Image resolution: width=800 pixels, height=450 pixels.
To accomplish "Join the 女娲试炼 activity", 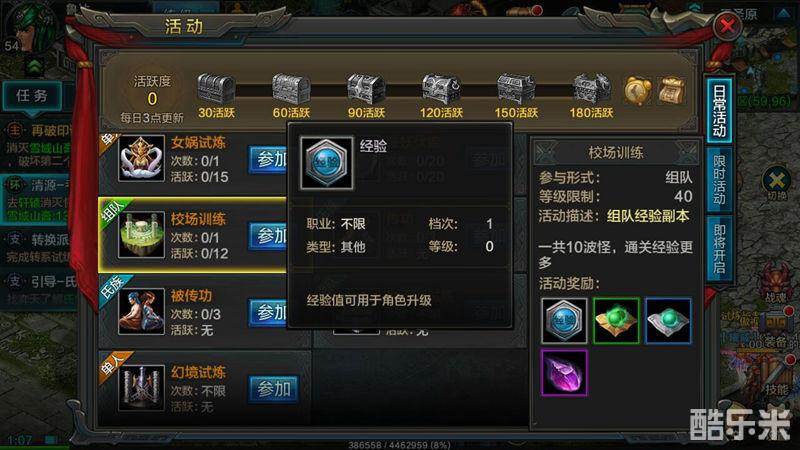I will [268, 159].
